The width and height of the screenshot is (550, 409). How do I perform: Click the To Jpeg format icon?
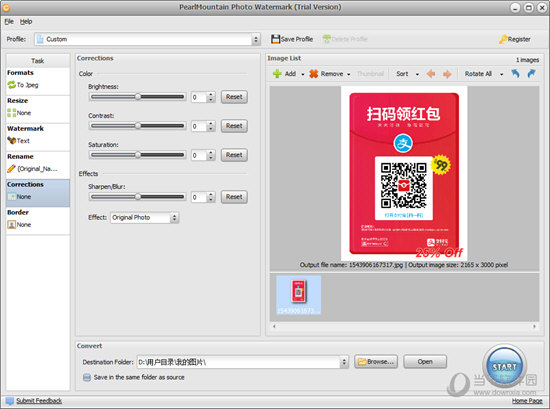point(12,85)
